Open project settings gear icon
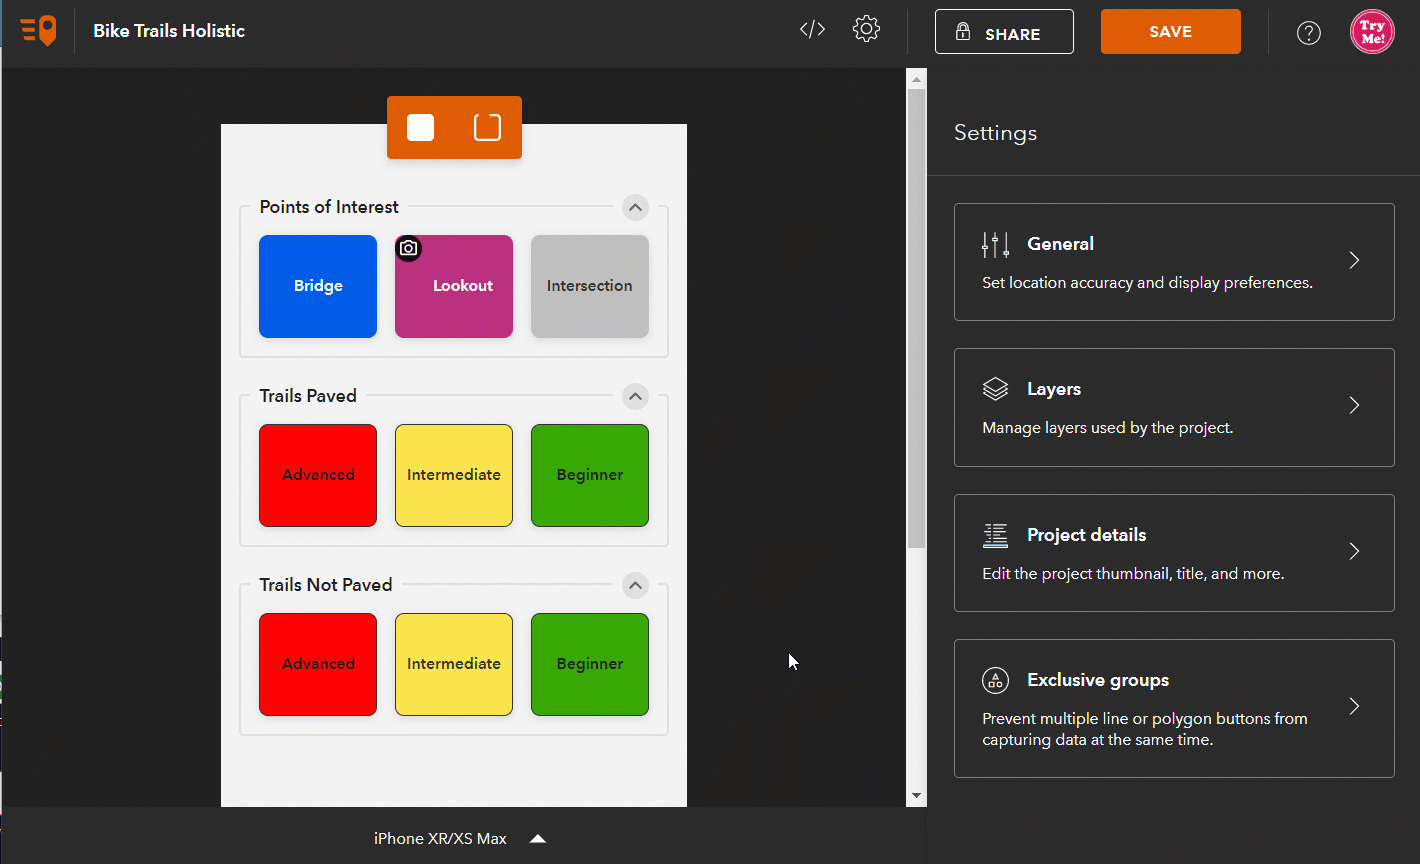The width and height of the screenshot is (1420, 864). click(x=866, y=29)
